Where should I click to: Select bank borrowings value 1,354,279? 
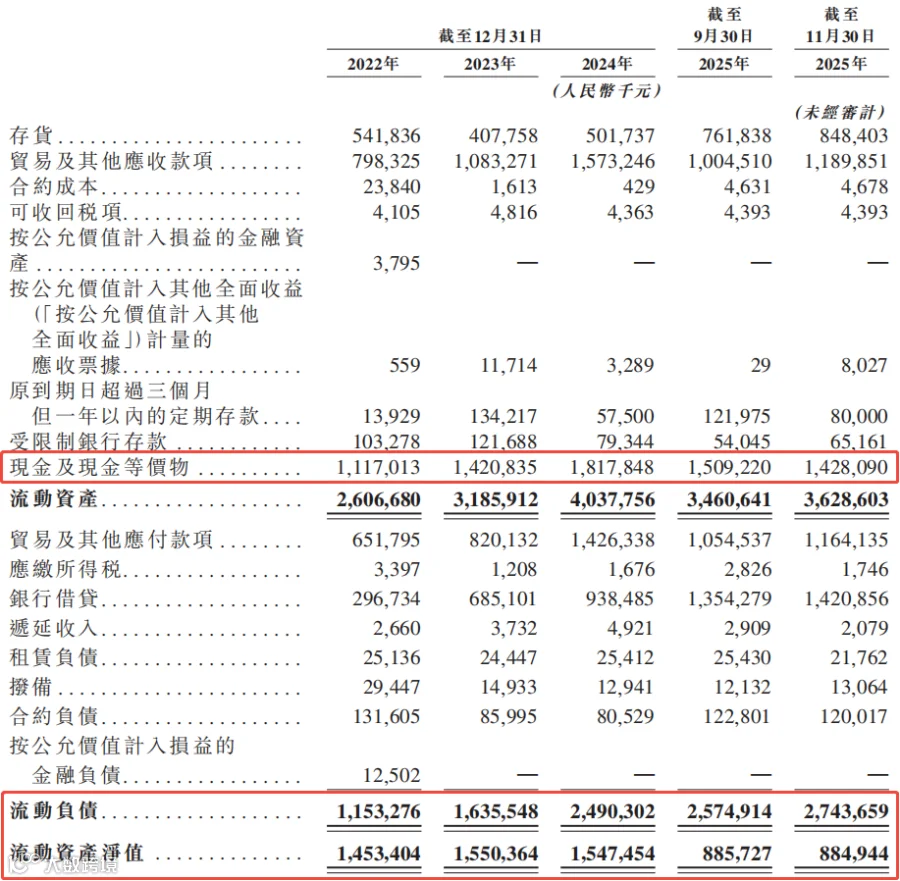coord(730,599)
